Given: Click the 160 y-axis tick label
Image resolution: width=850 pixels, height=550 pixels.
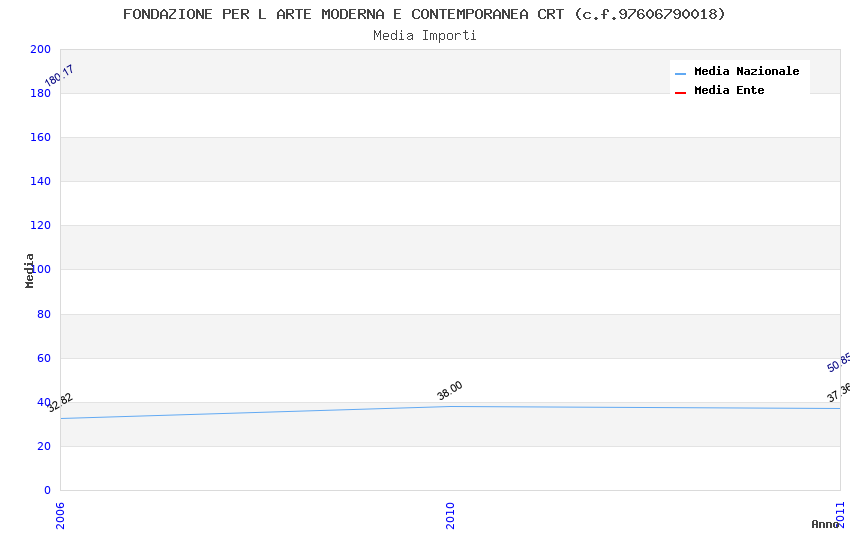Looking at the screenshot, I should coord(40,138).
